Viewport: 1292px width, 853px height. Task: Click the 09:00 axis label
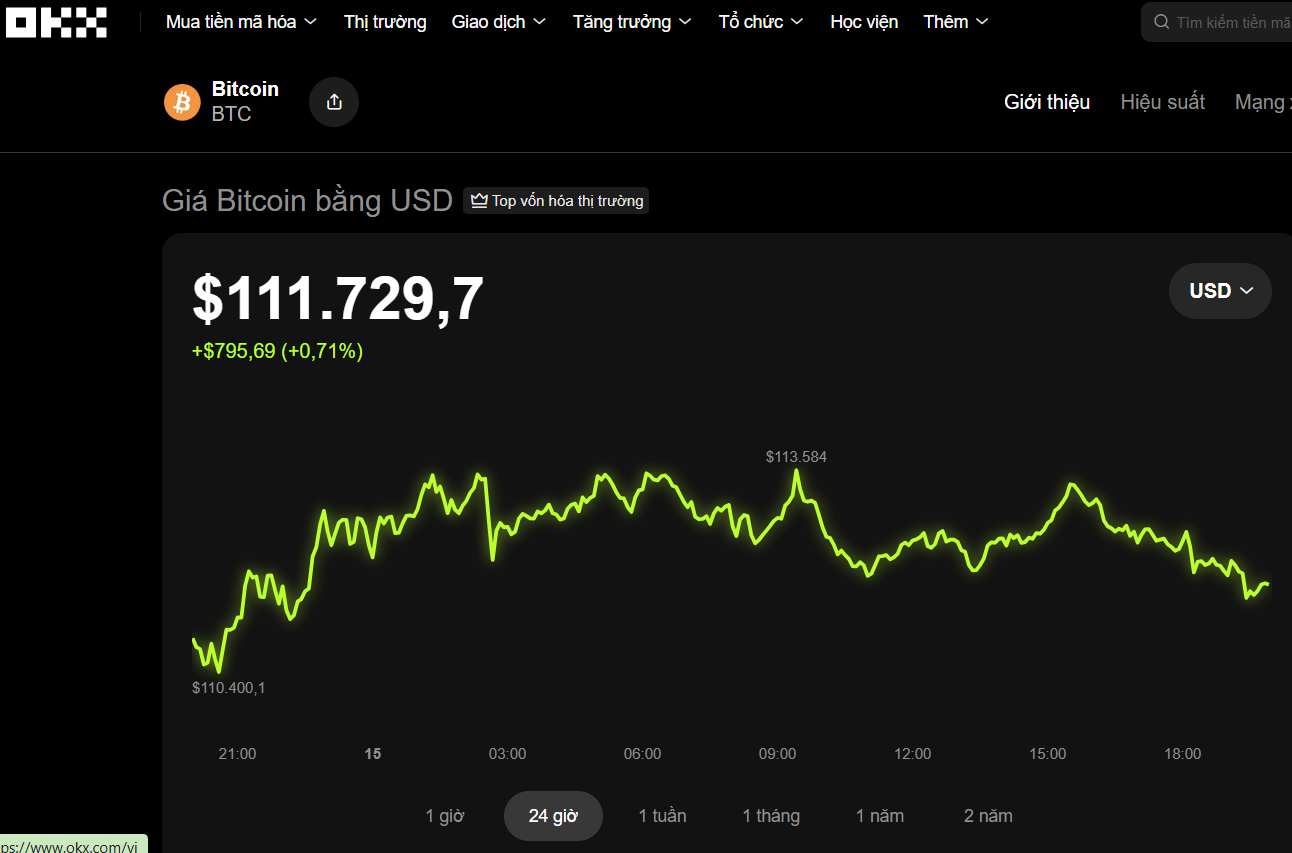coord(777,754)
